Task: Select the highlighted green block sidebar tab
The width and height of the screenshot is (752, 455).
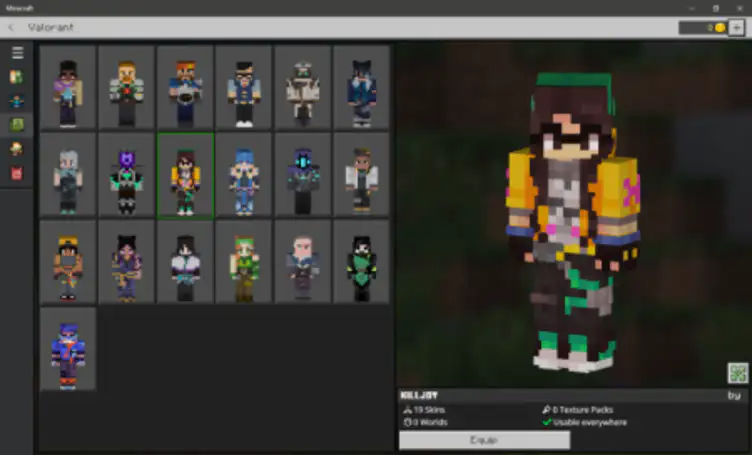Action: 17,125
